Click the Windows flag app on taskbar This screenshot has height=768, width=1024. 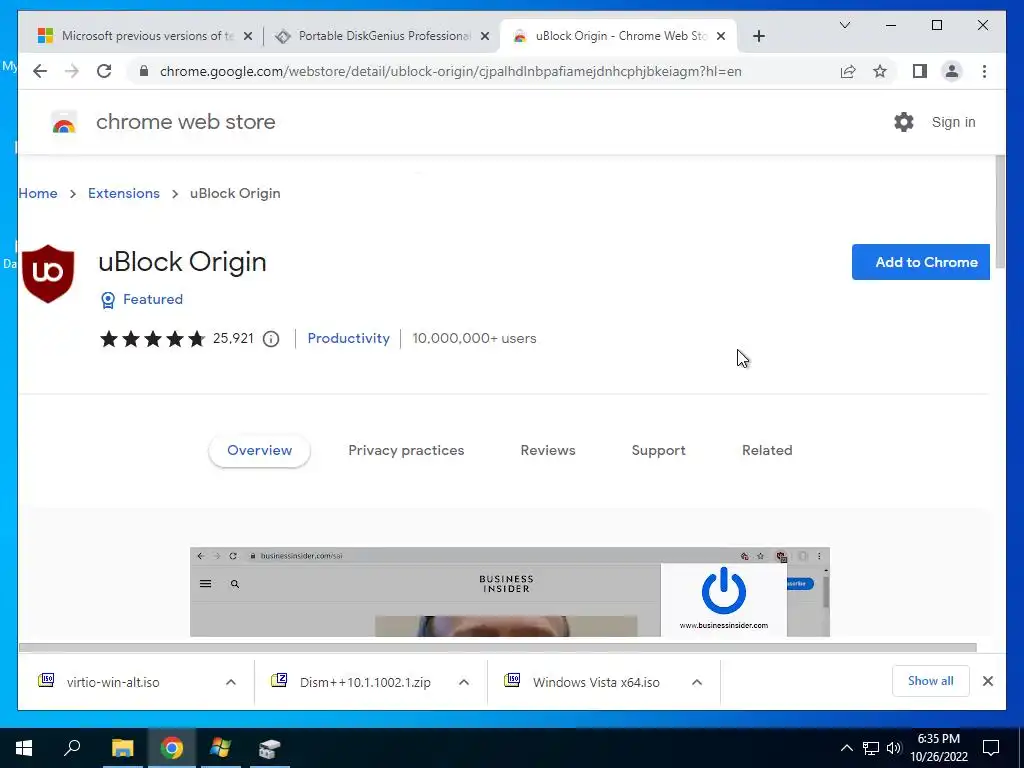click(x=220, y=748)
